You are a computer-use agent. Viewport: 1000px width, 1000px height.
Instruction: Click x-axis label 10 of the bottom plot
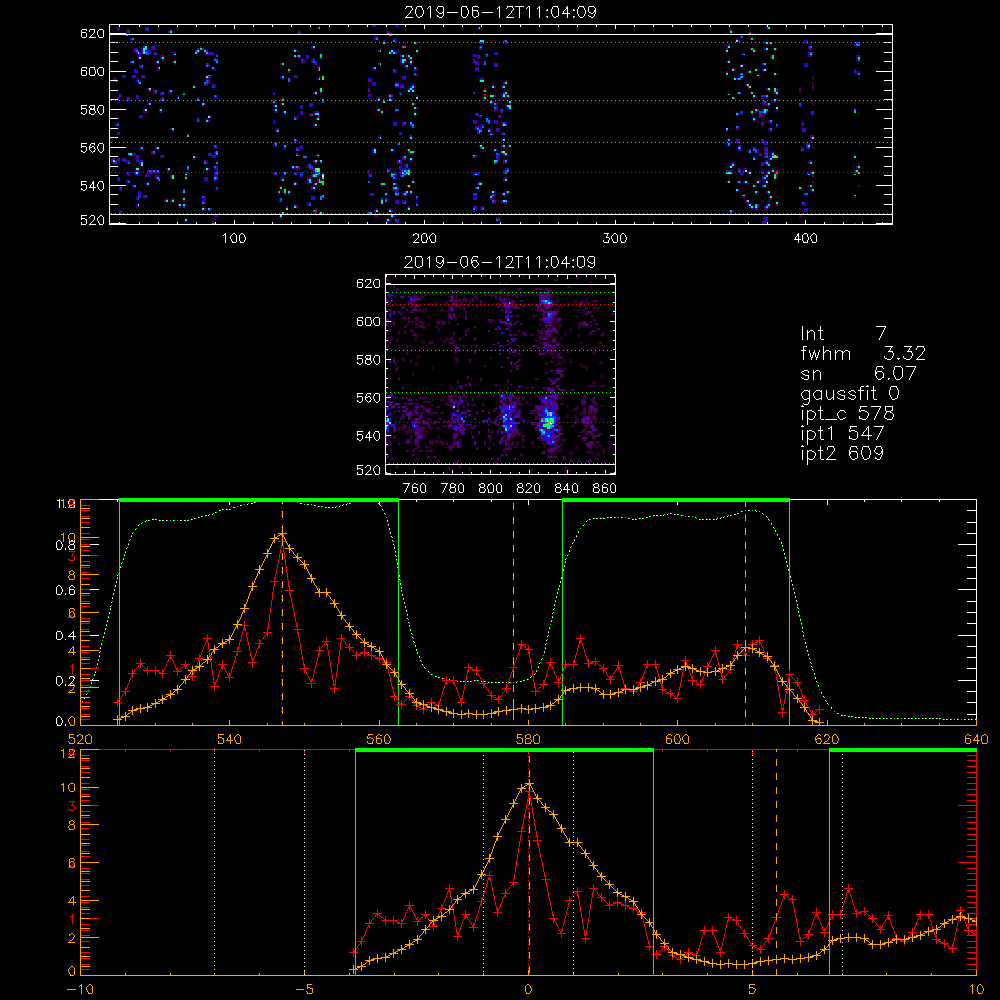[976, 990]
